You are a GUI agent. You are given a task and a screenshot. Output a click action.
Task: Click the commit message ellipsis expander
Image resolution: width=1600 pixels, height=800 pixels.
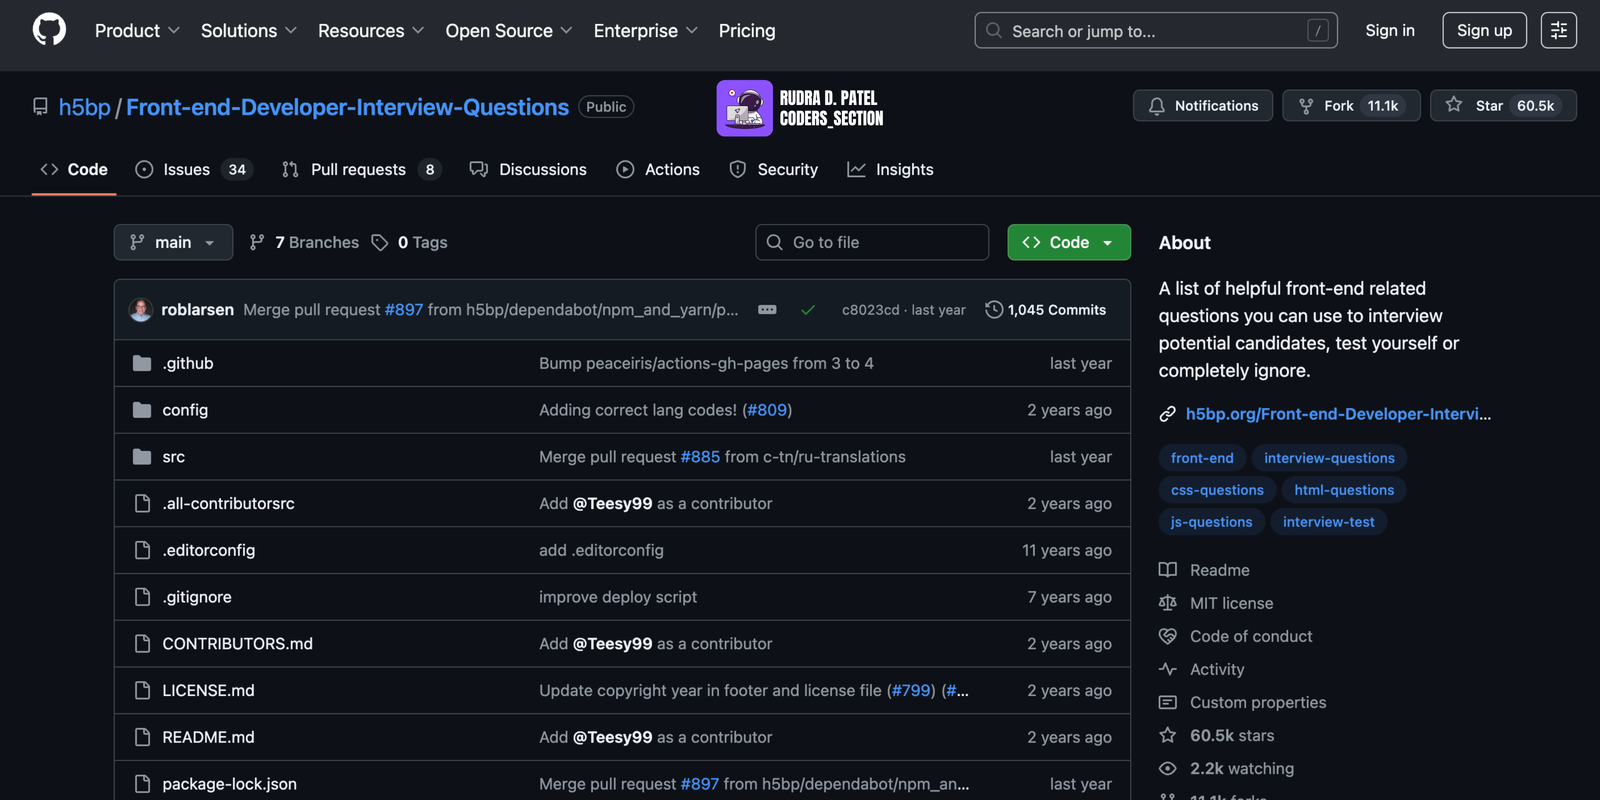click(x=767, y=310)
